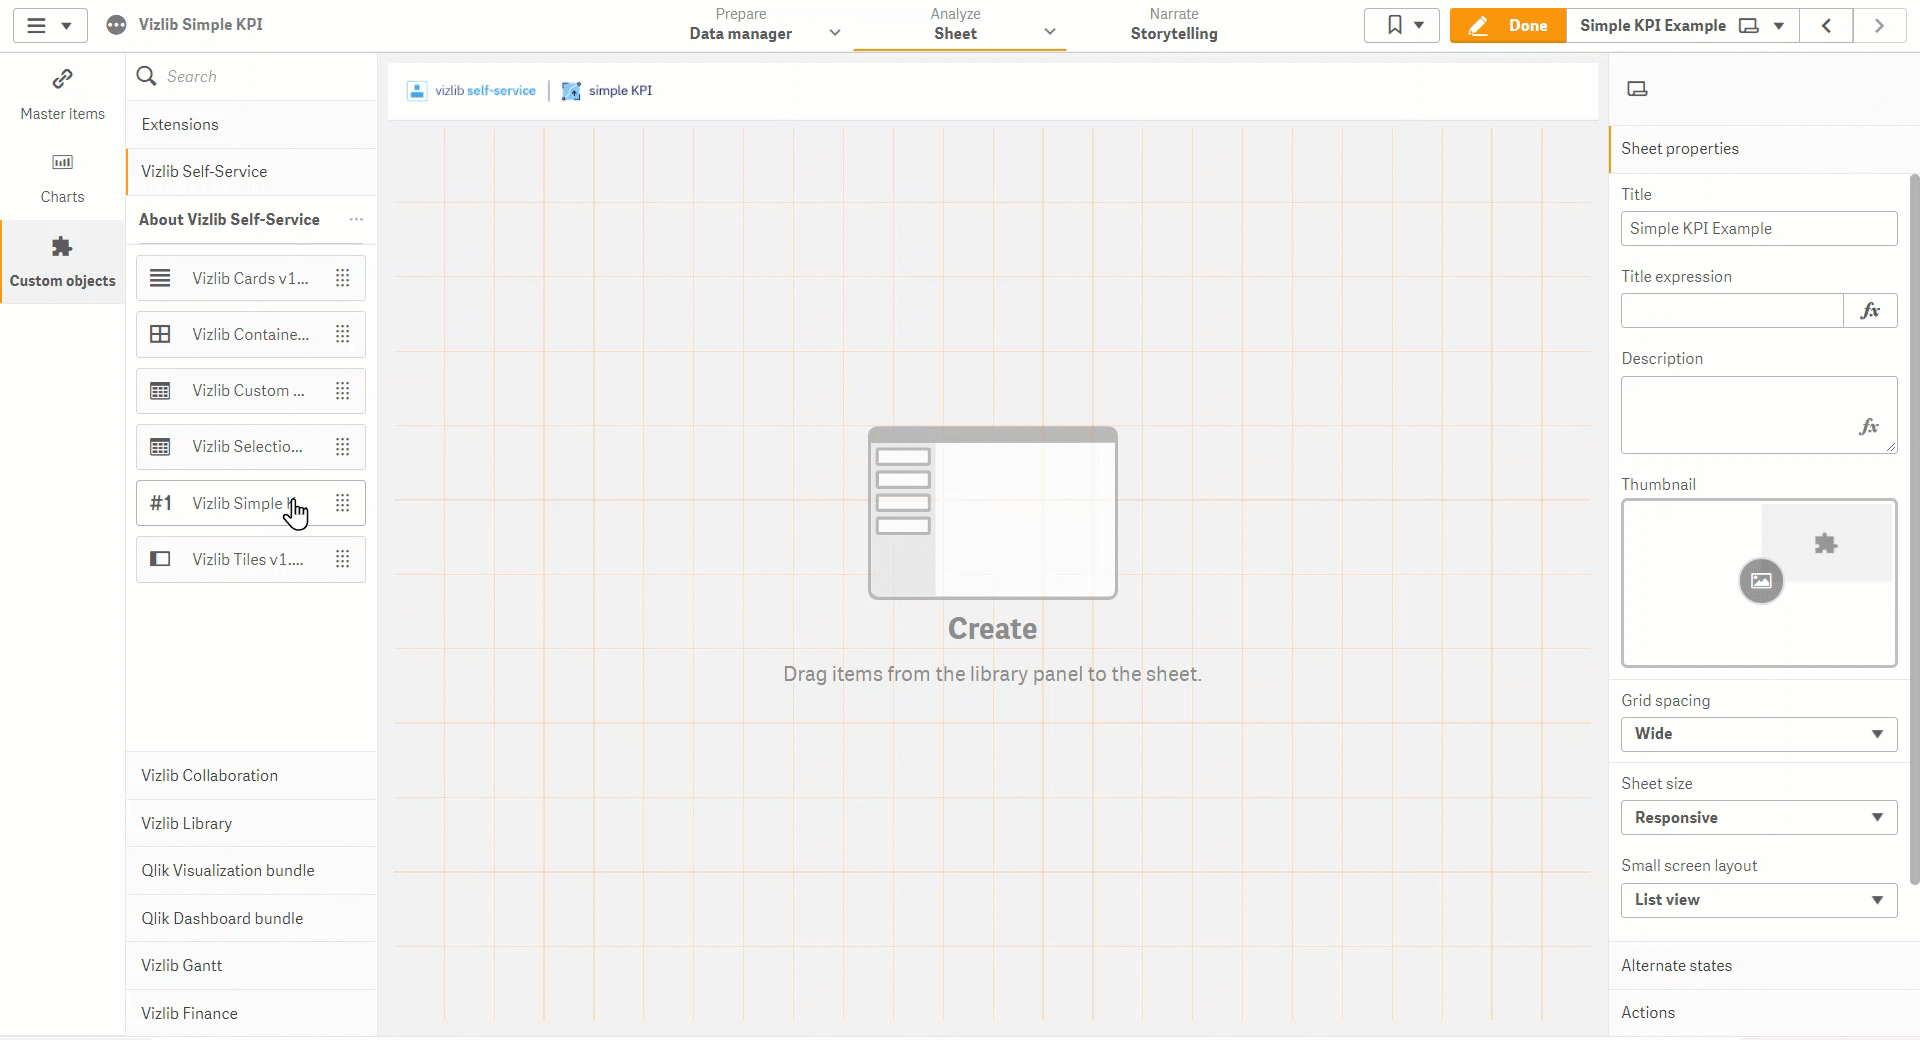
Task: Select Vizlib Tiles extension item
Action: [x=251, y=559]
